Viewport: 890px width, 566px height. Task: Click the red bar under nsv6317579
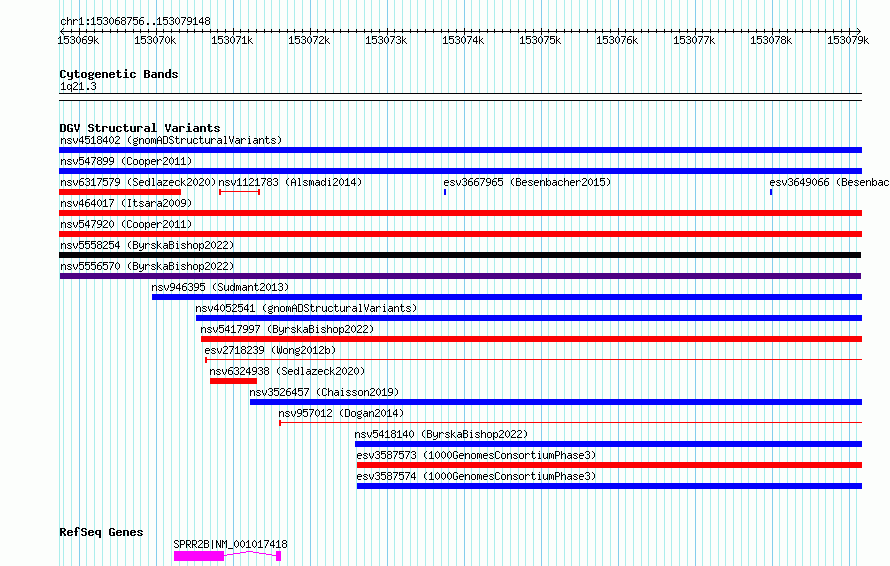(120, 192)
